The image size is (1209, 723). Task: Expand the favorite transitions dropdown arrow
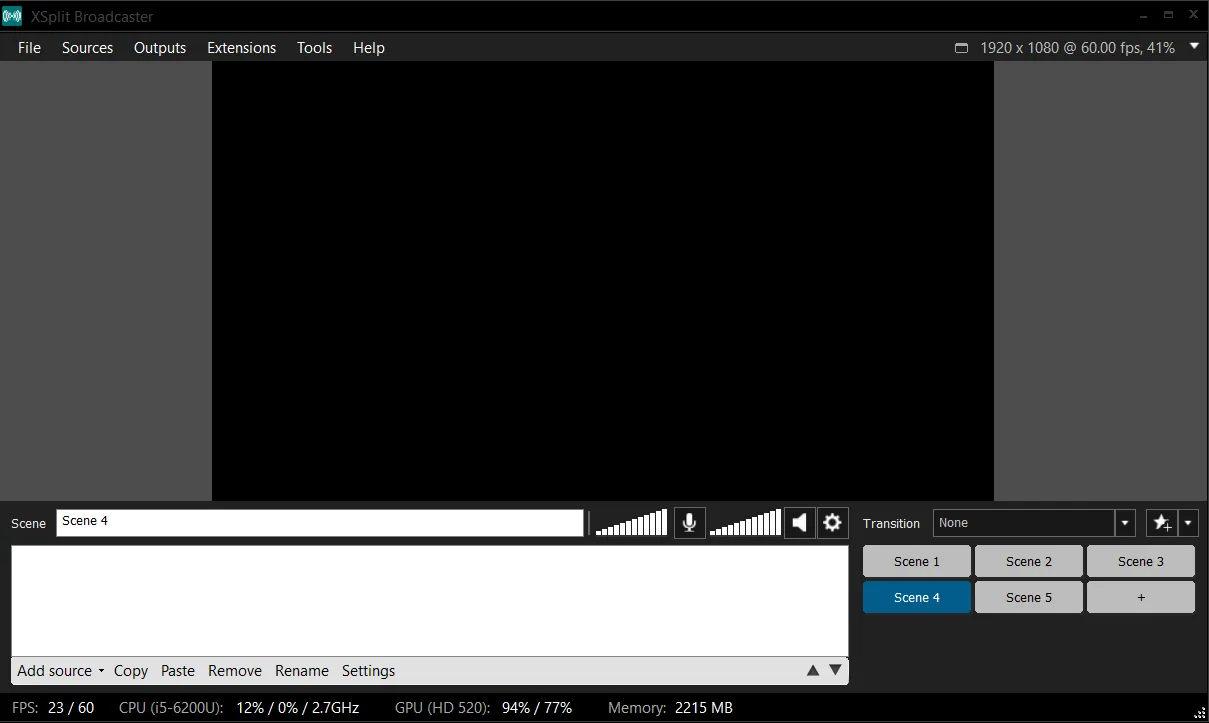(x=1188, y=523)
